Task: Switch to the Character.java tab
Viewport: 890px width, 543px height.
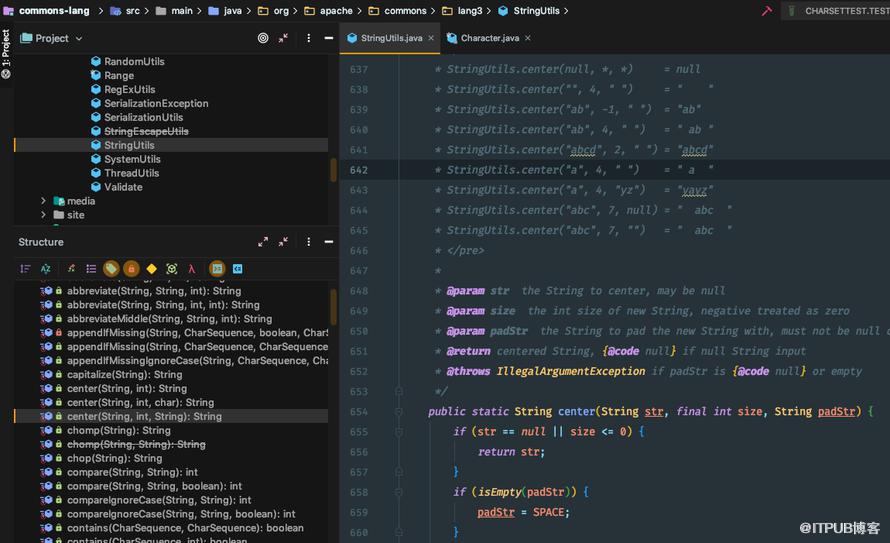Action: (x=489, y=38)
